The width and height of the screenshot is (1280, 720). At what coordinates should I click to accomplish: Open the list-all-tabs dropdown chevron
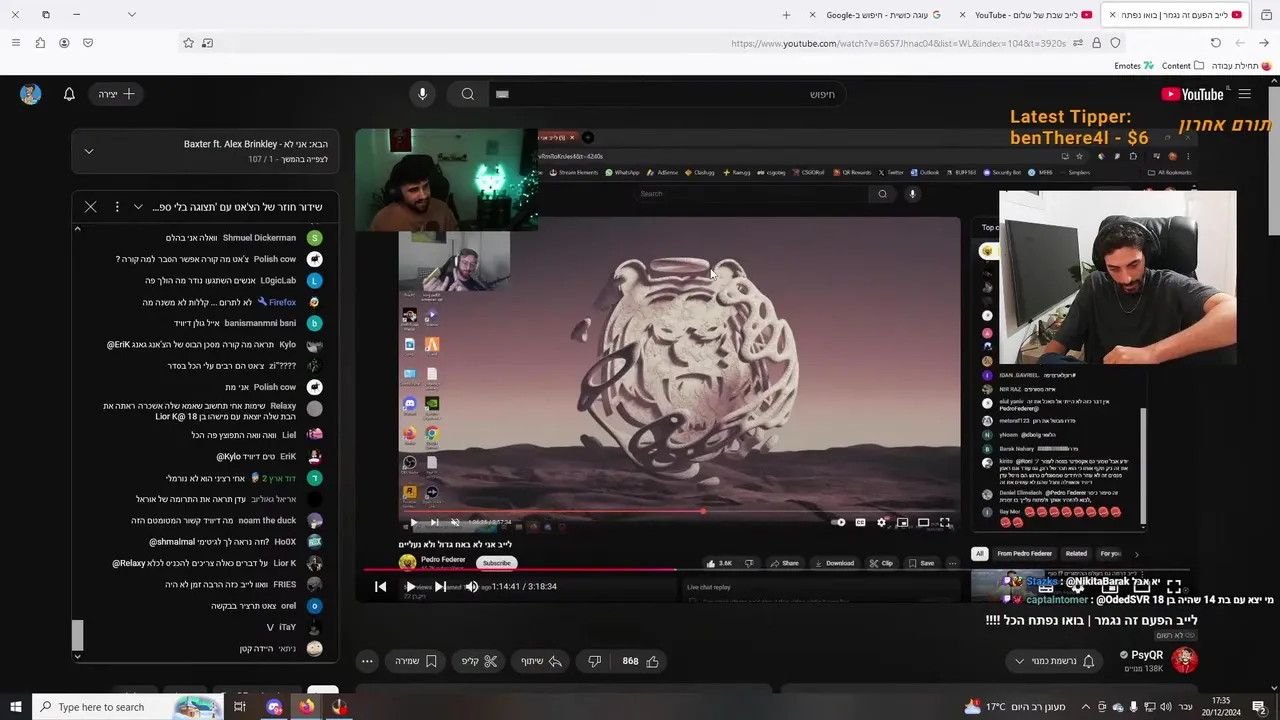(x=131, y=15)
